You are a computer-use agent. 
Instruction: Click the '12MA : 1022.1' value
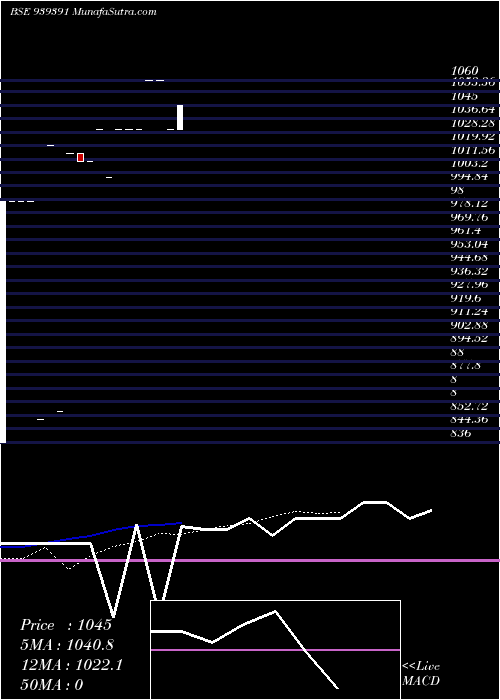[72, 665]
